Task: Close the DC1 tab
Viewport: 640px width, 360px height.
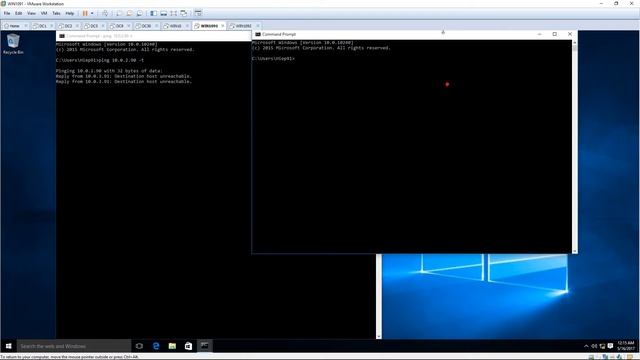Action: coord(51,26)
